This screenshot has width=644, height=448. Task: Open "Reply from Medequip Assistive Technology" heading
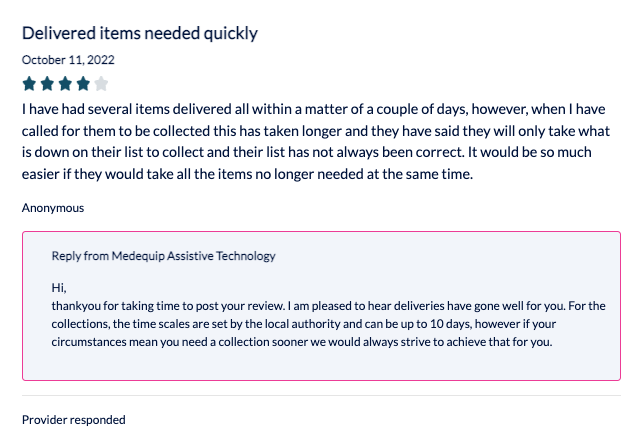click(x=163, y=256)
